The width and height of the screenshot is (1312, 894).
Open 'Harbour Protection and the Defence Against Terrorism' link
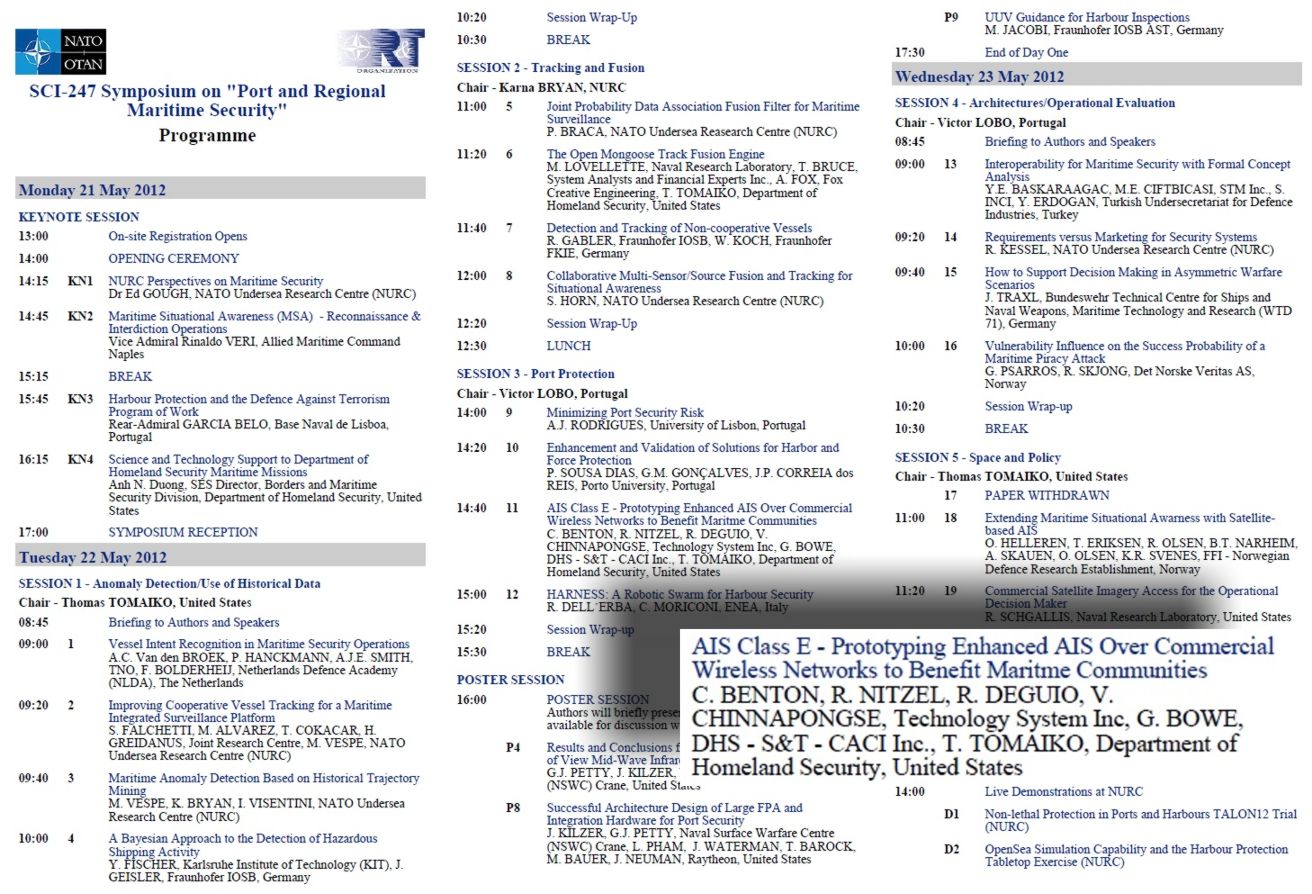click(x=249, y=405)
